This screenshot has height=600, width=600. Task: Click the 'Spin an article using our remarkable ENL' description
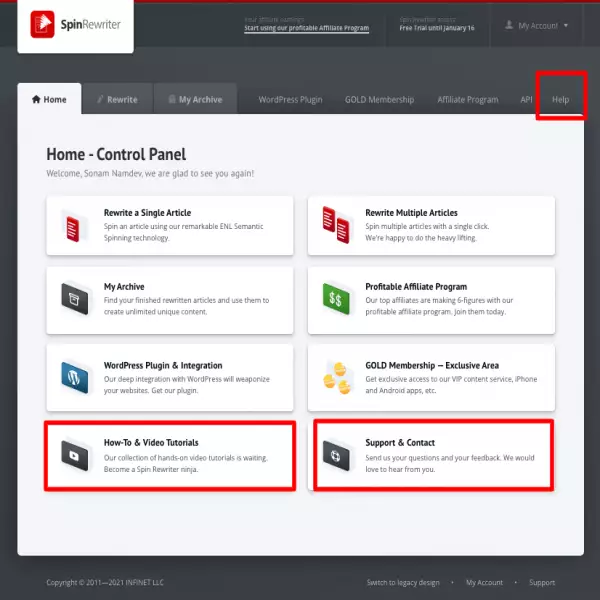(183, 232)
